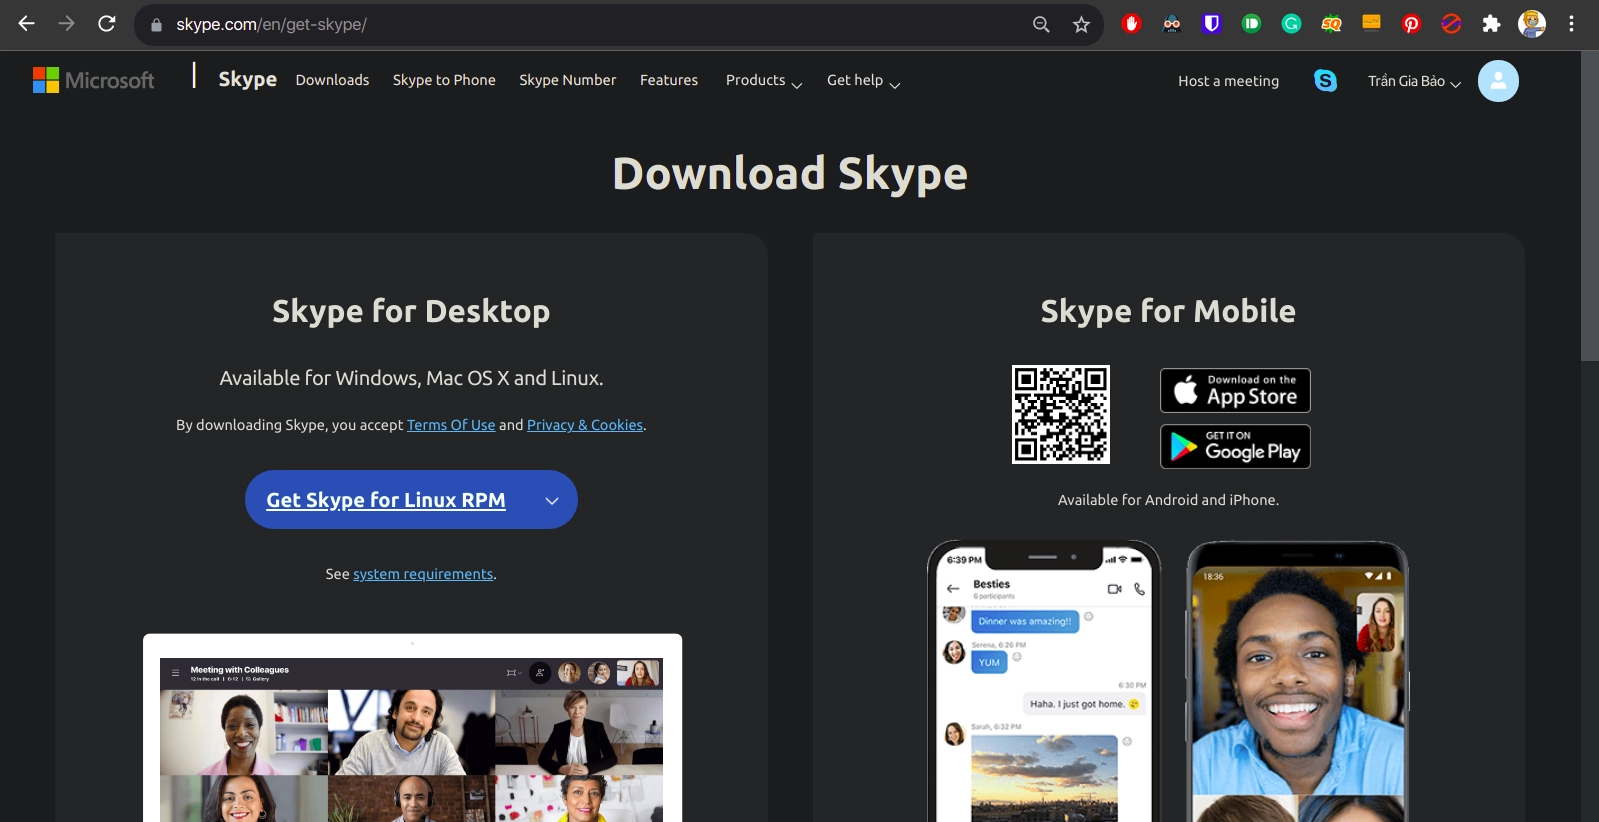Open the Chrome Extensions puzzle menu
The width and height of the screenshot is (1599, 822).
(x=1491, y=24)
